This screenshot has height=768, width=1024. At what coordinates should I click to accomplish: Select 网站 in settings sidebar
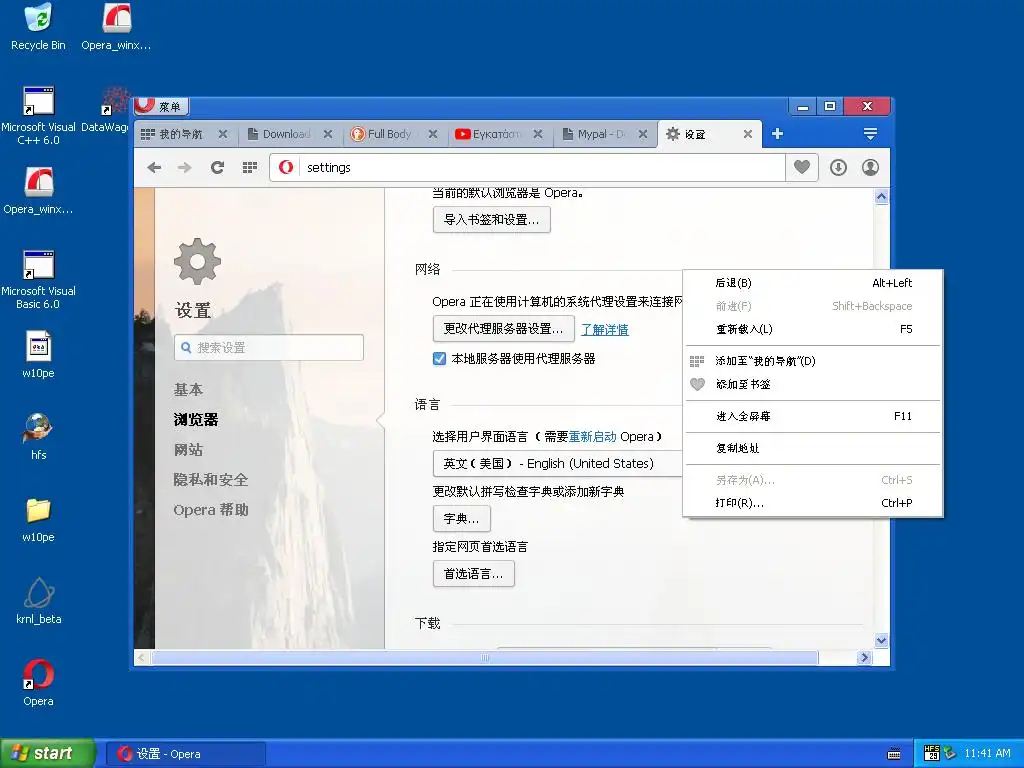tap(188, 449)
